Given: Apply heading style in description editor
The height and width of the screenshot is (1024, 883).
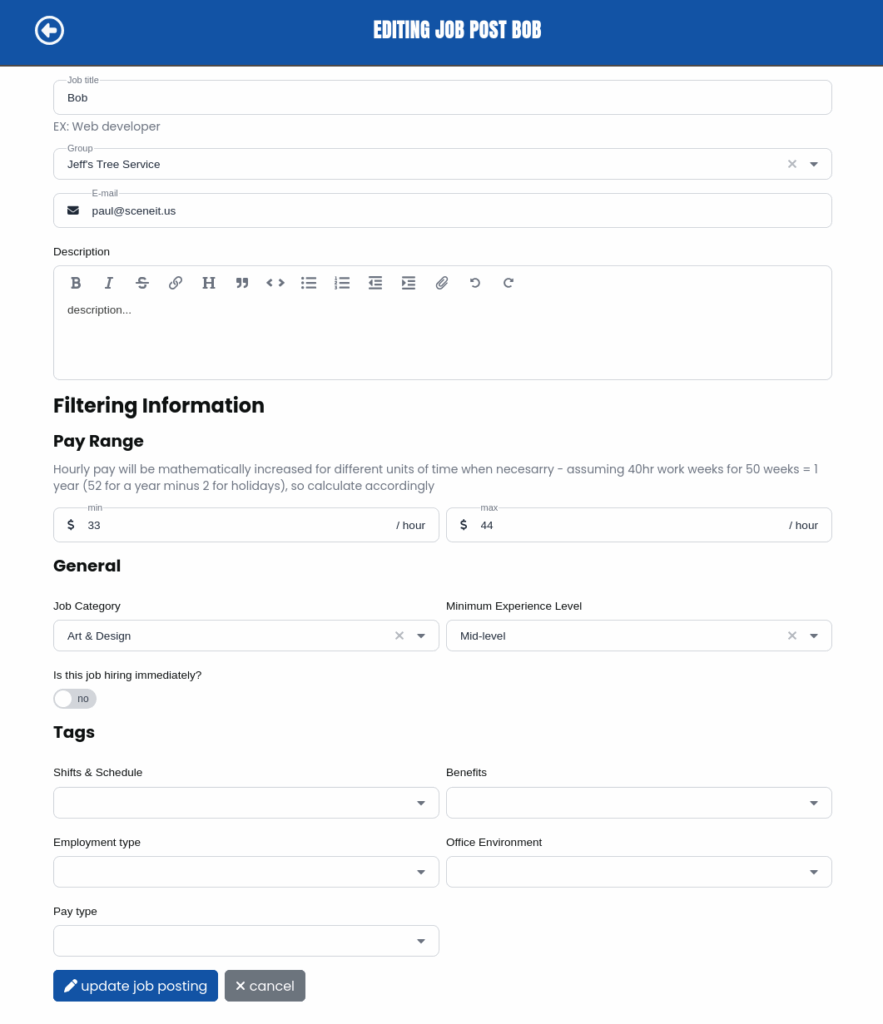Looking at the screenshot, I should [208, 283].
